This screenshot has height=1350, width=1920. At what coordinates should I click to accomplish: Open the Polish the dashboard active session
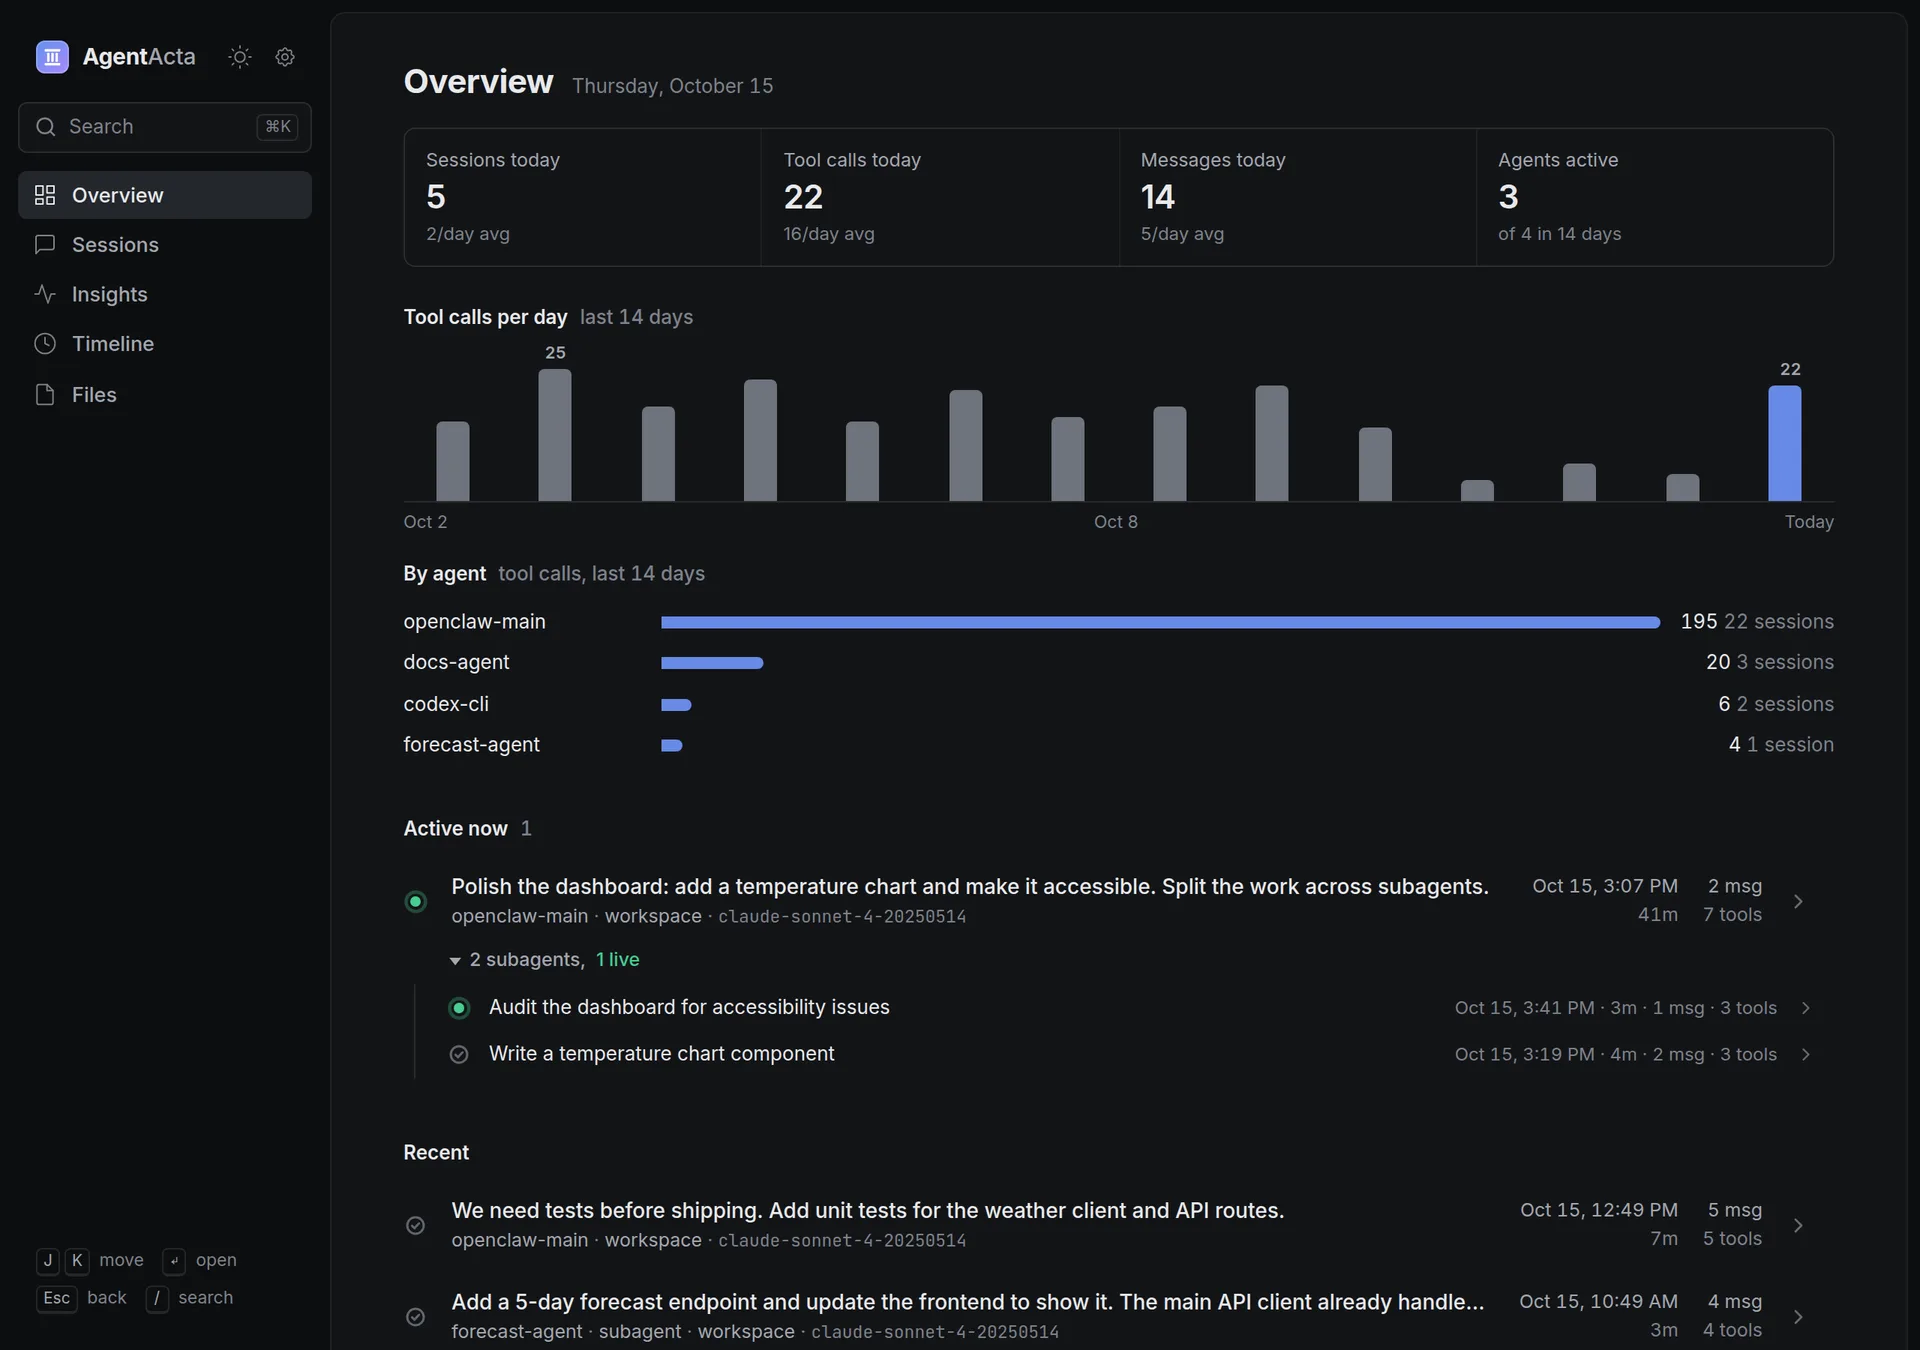coord(1118,901)
